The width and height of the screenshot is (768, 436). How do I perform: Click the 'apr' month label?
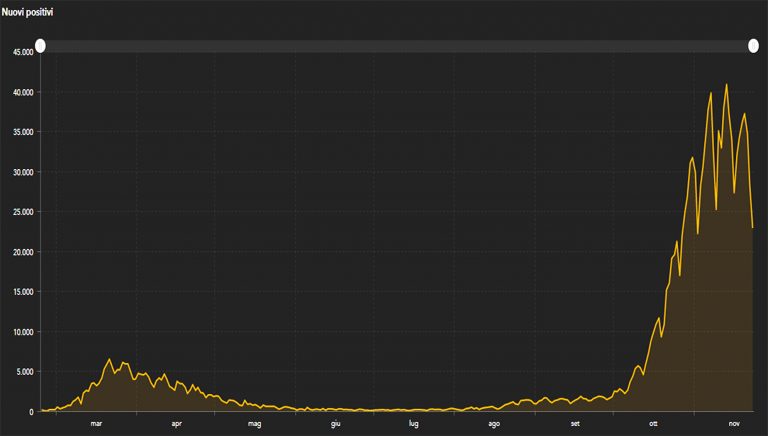176,424
